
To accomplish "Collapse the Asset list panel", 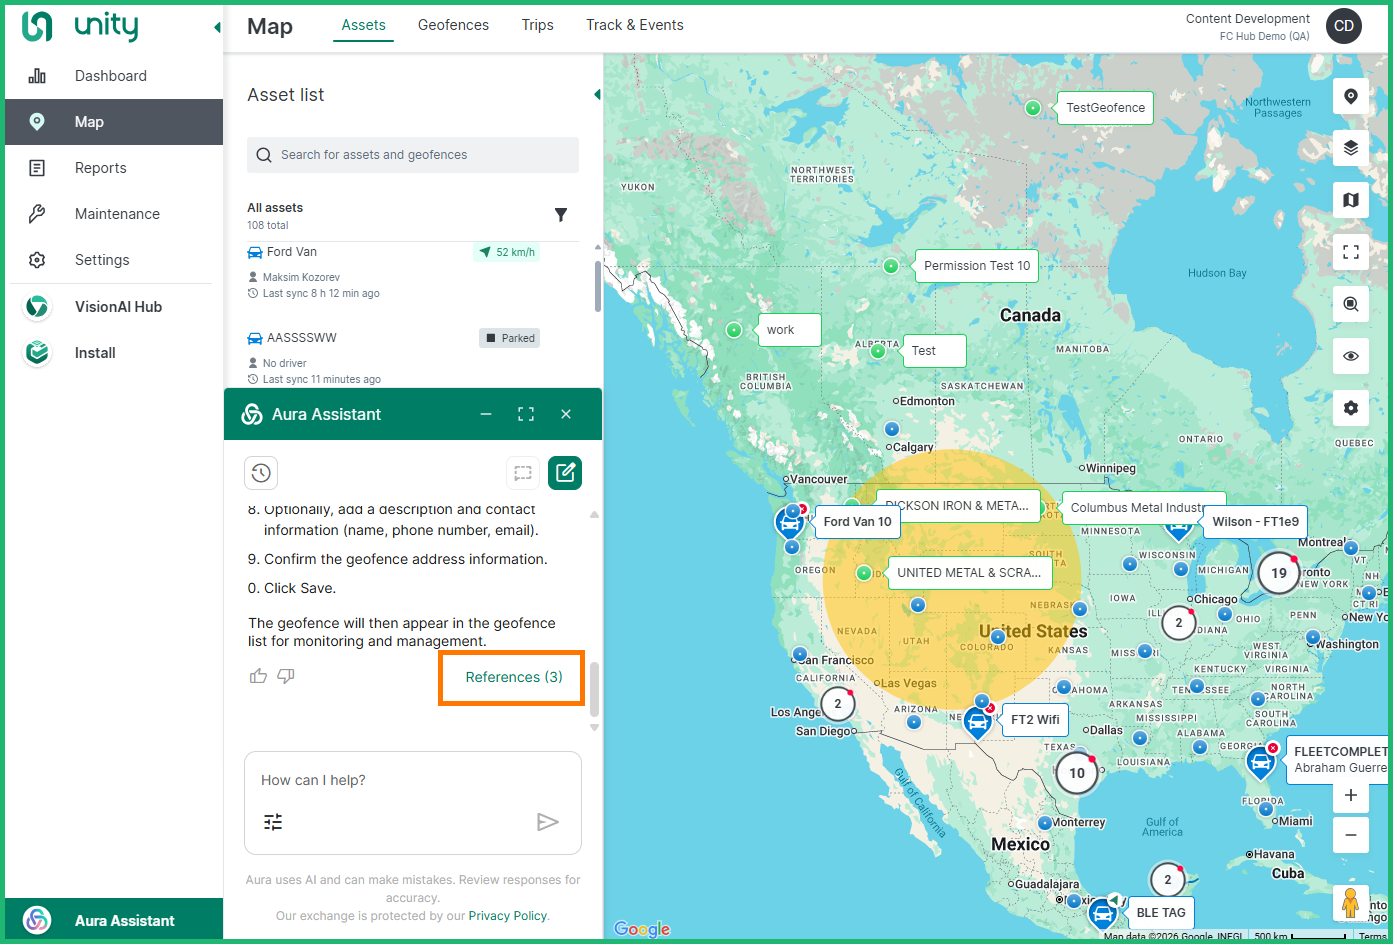I will pos(597,95).
